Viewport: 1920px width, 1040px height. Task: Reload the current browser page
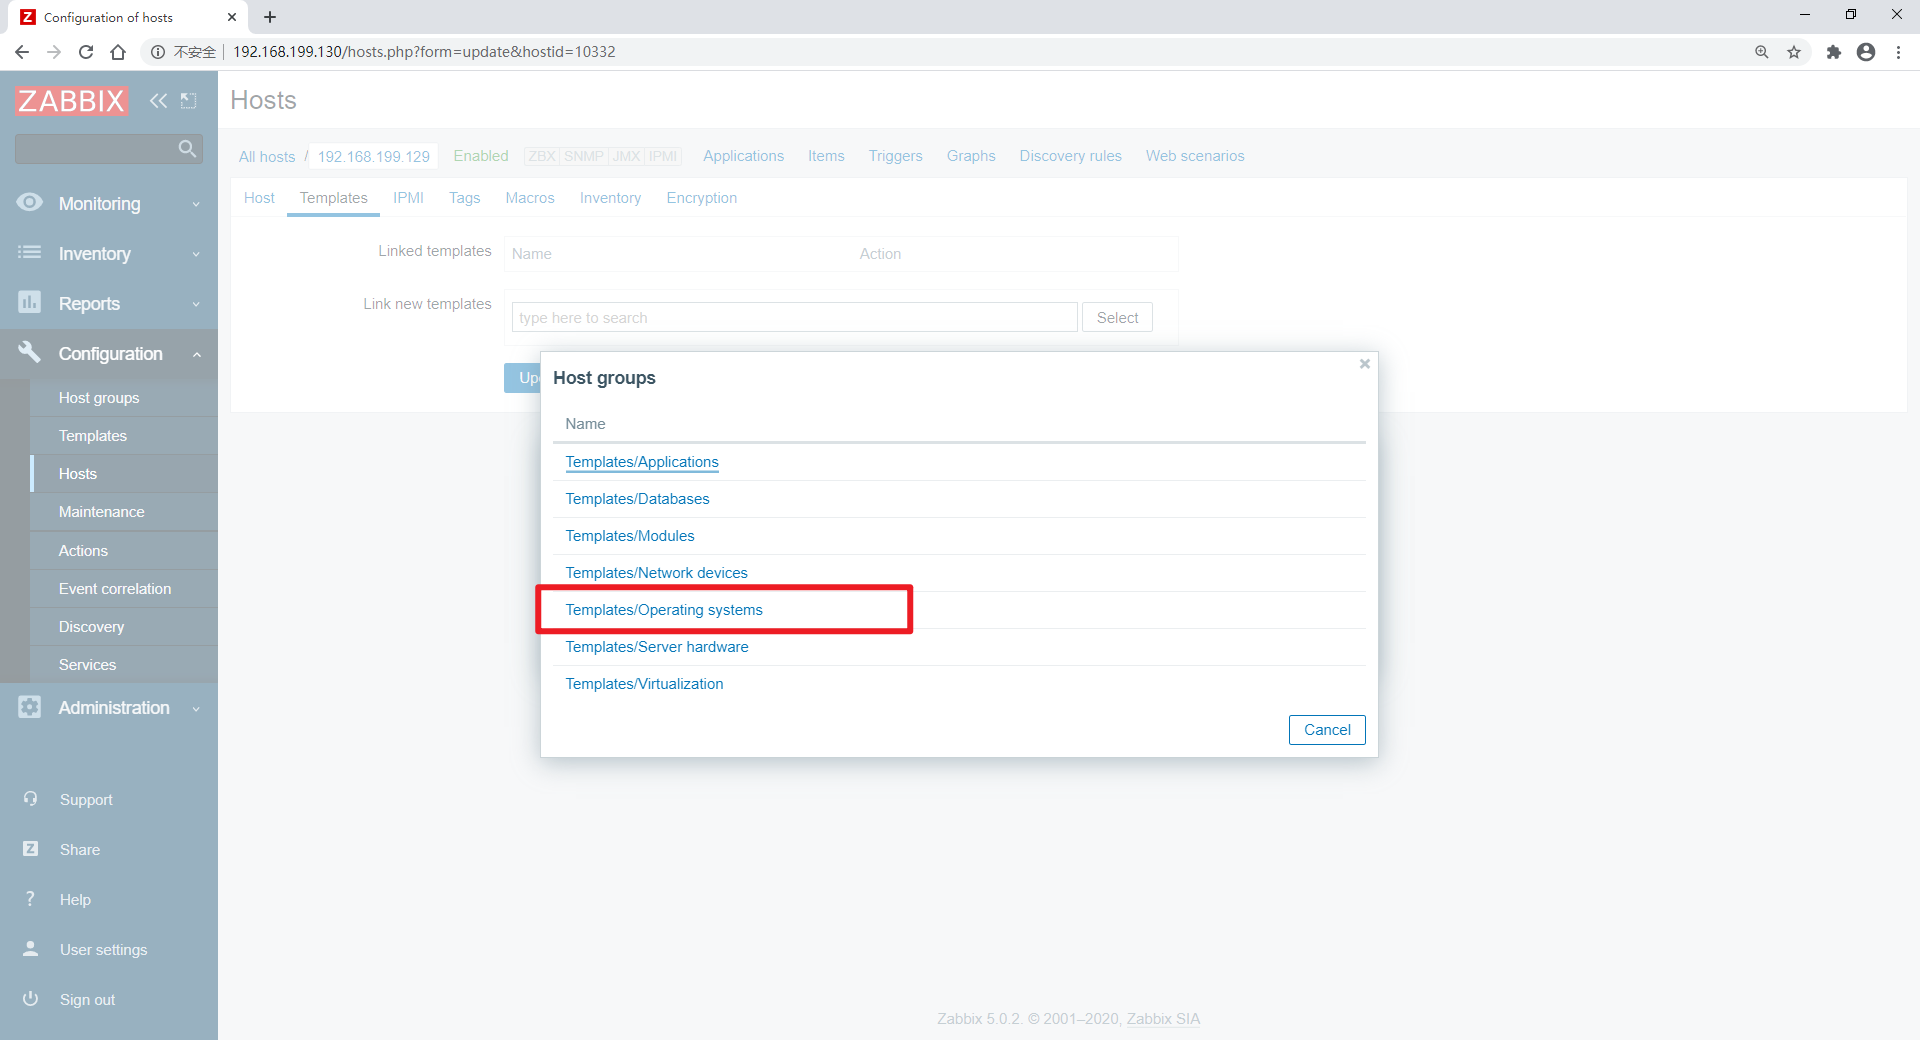tap(86, 52)
